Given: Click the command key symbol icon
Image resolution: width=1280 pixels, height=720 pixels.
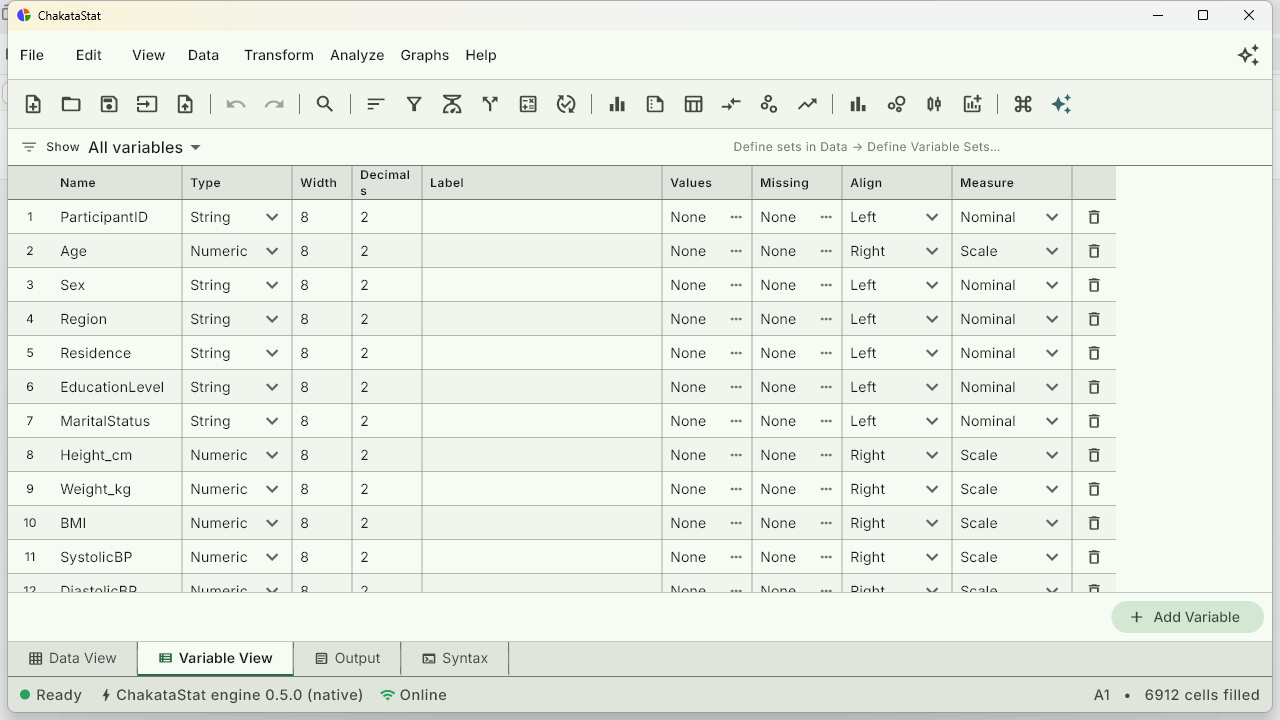Looking at the screenshot, I should (1023, 104).
